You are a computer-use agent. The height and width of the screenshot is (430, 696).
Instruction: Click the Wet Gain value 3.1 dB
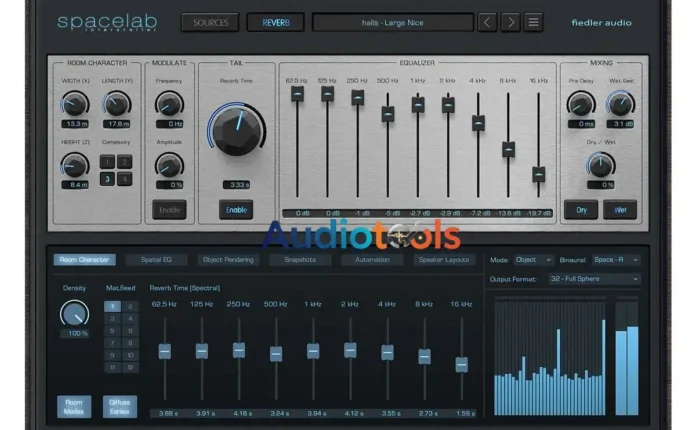tap(621, 124)
